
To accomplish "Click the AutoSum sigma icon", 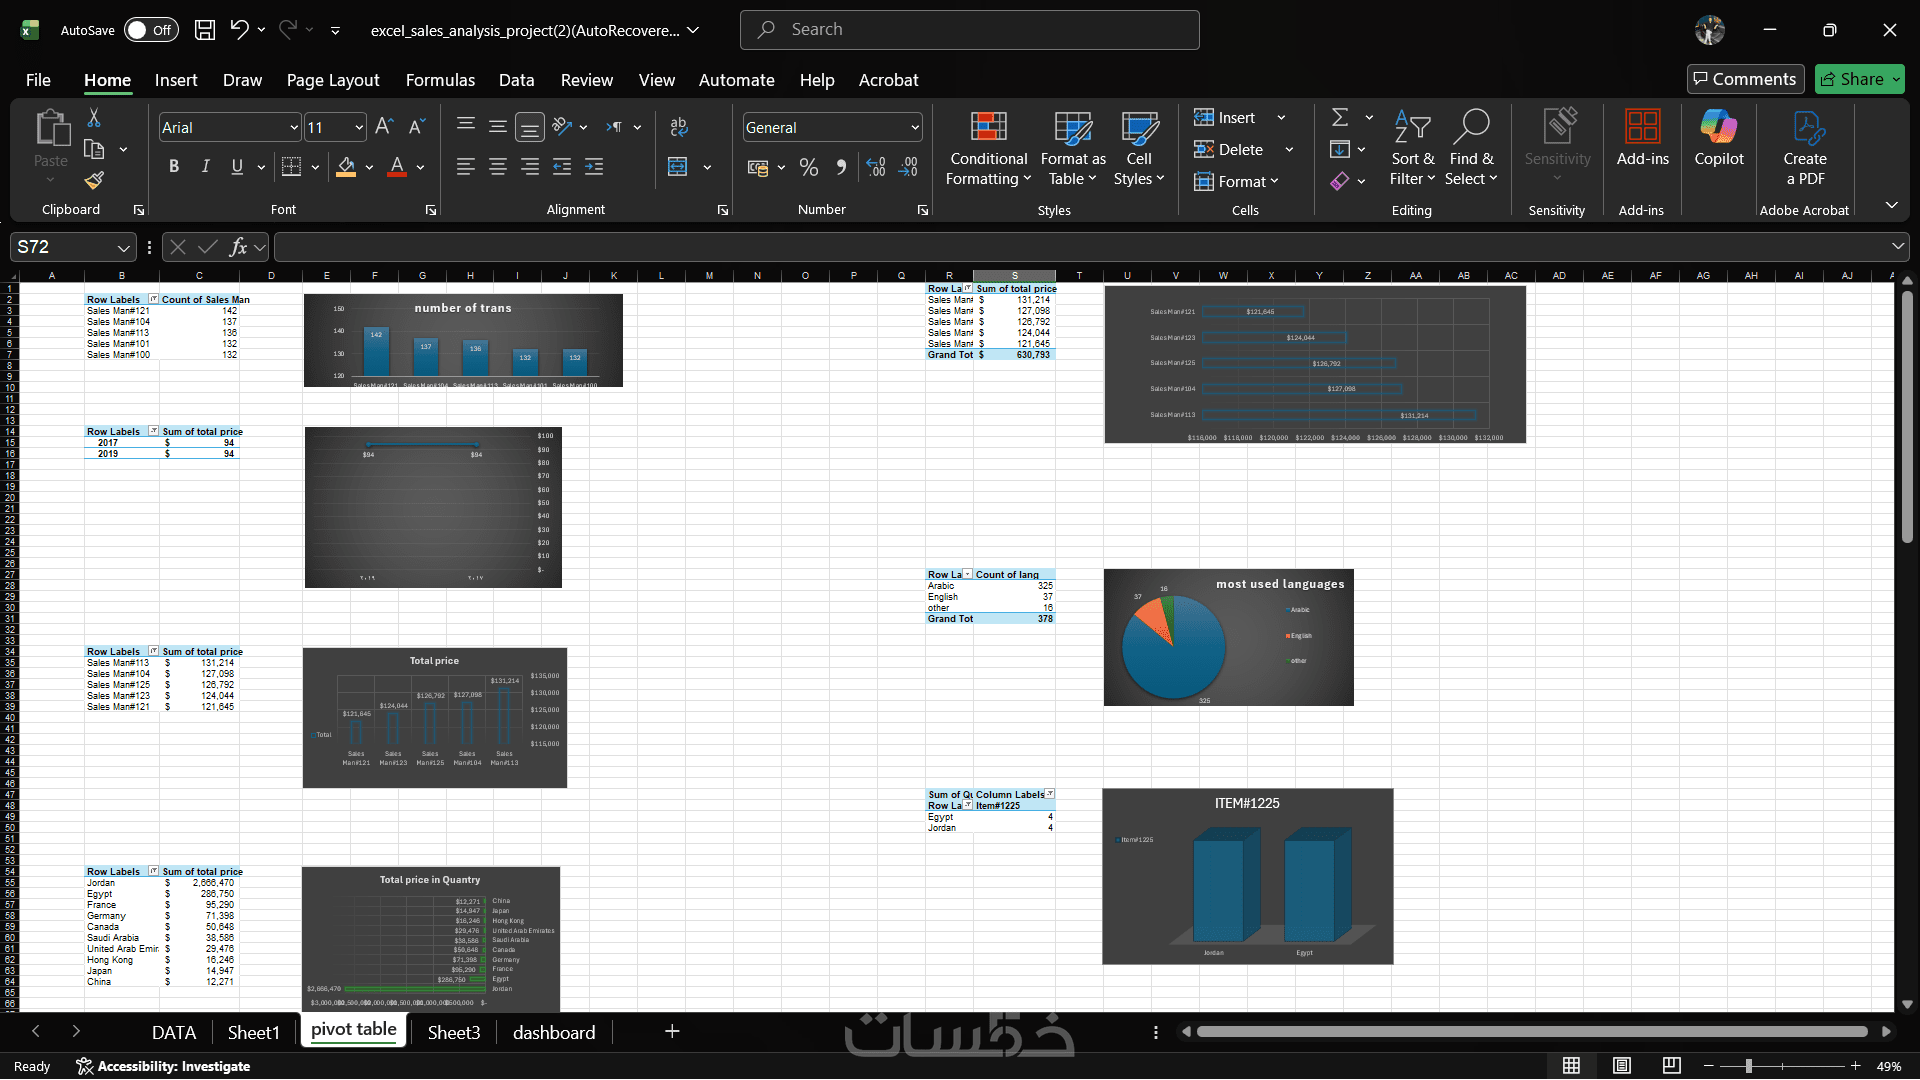I will point(1340,118).
